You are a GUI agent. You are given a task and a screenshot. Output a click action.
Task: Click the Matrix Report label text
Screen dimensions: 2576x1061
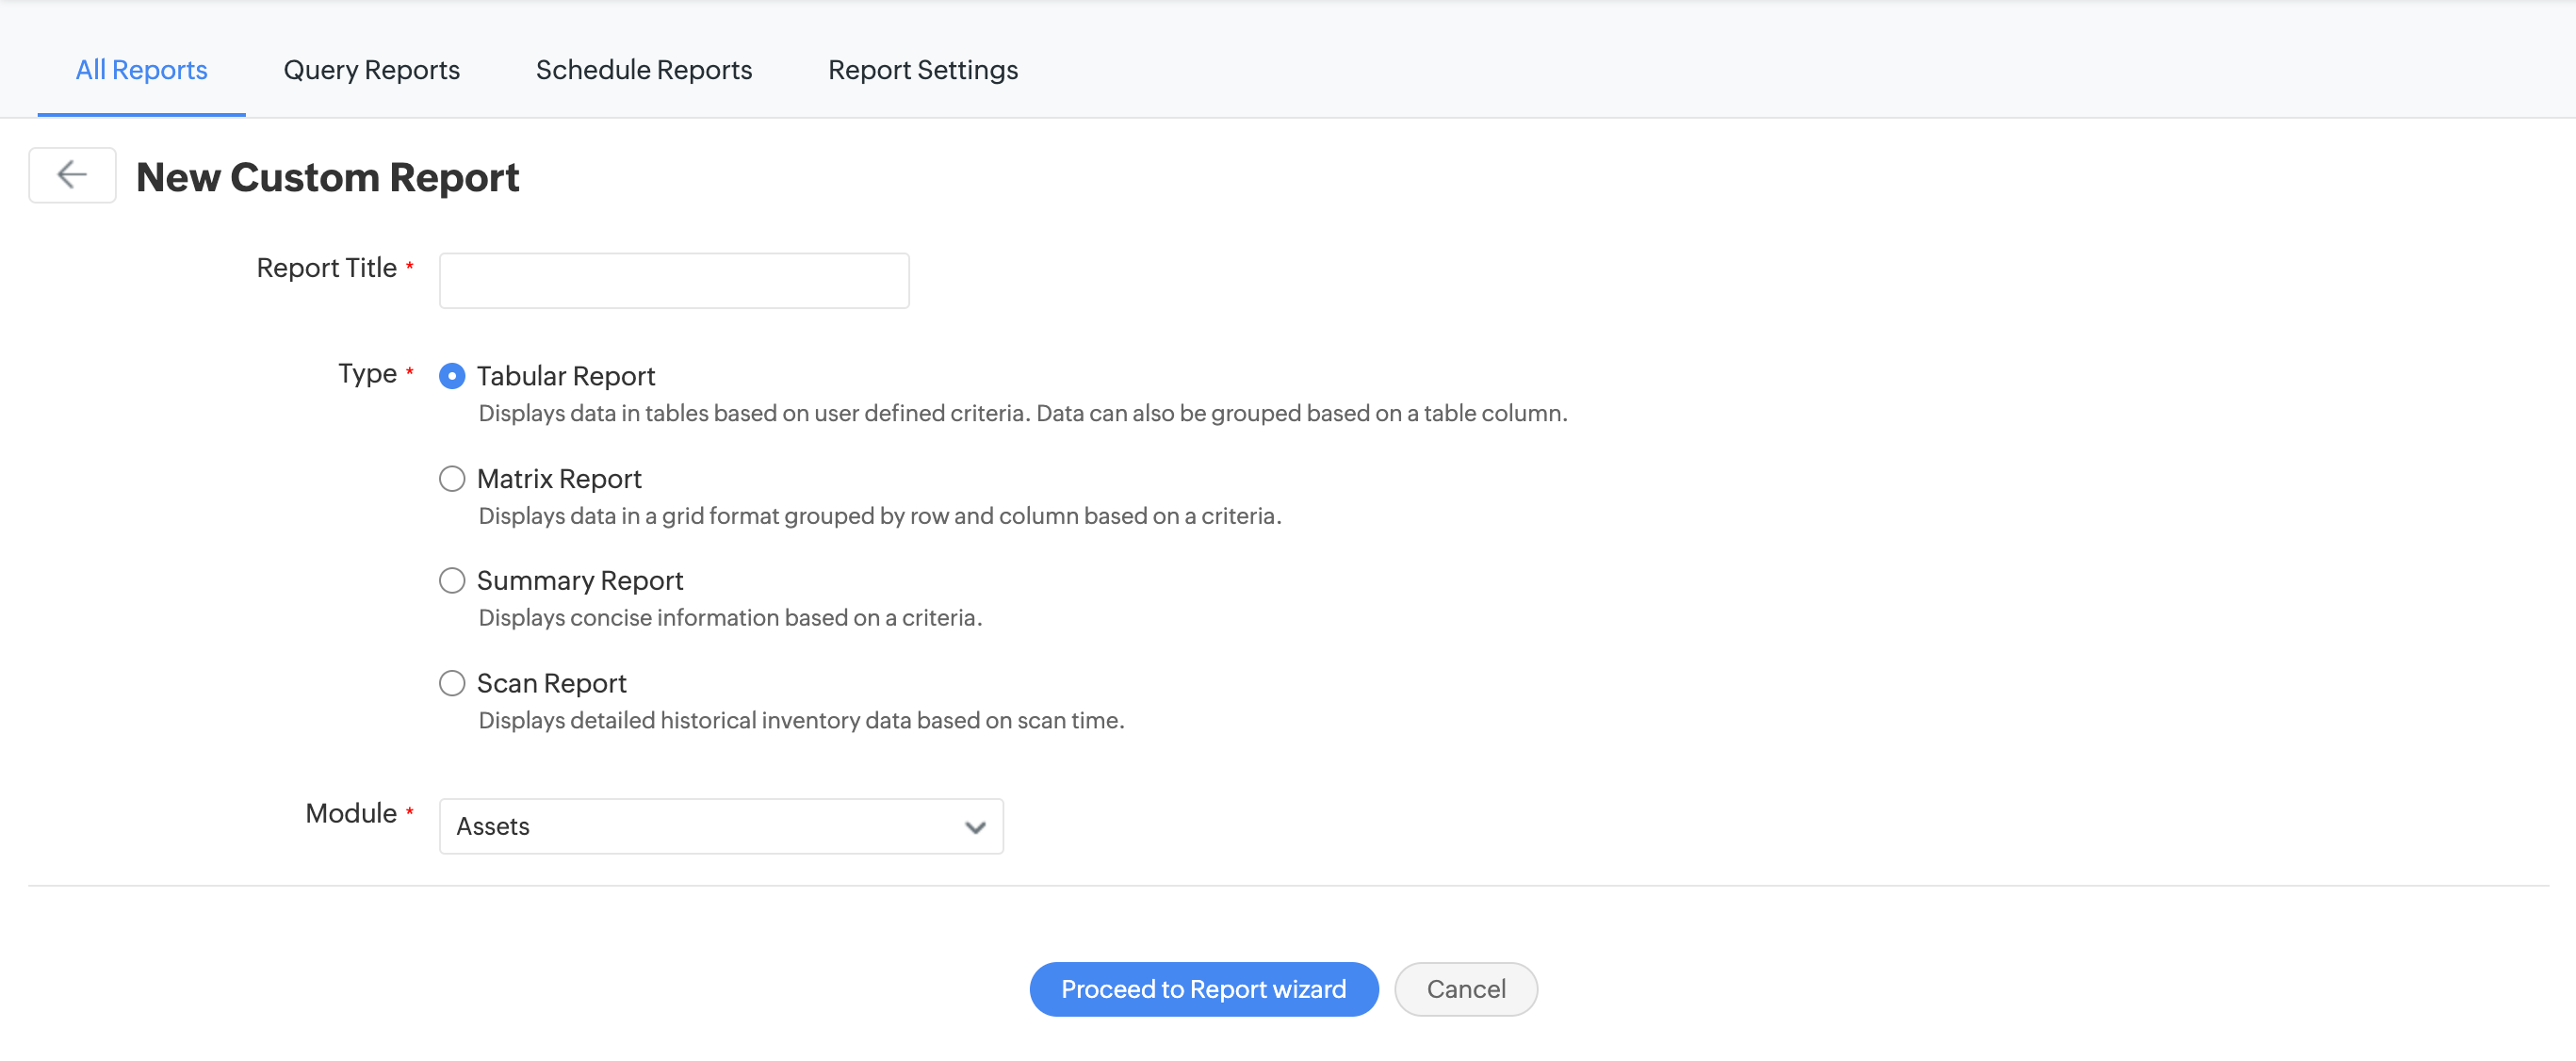point(559,479)
